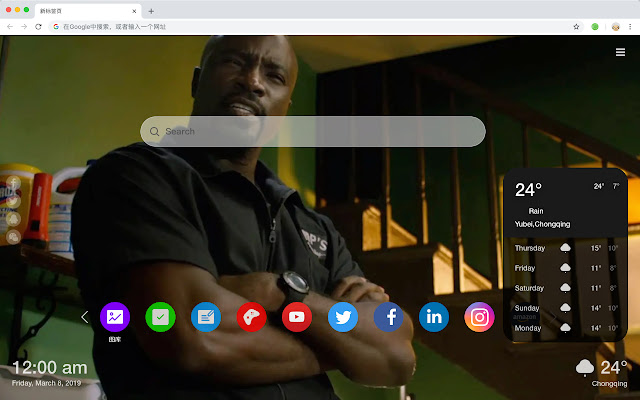640x400 pixels.
Task: Select the Sunday forecast row
Action: point(566,308)
